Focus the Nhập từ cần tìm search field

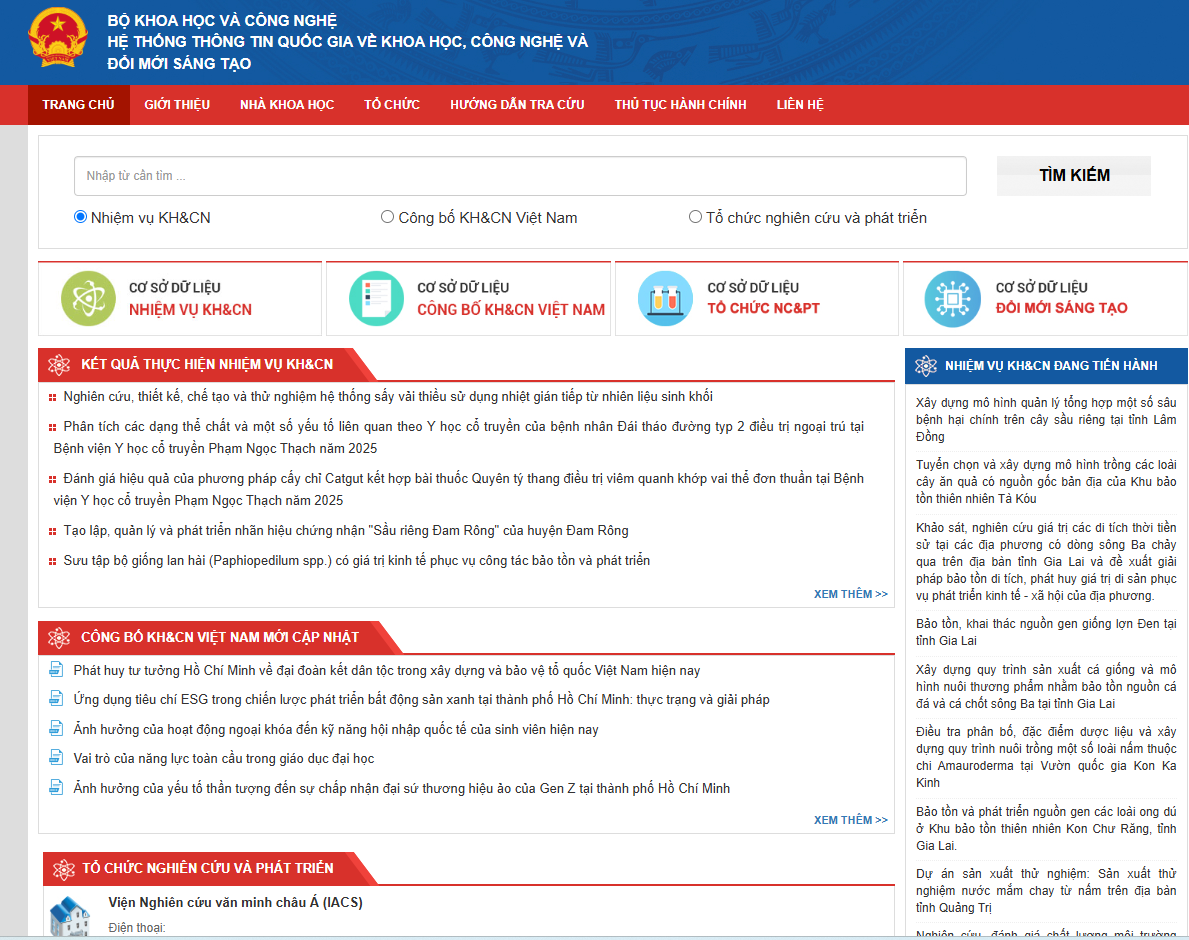click(x=520, y=176)
